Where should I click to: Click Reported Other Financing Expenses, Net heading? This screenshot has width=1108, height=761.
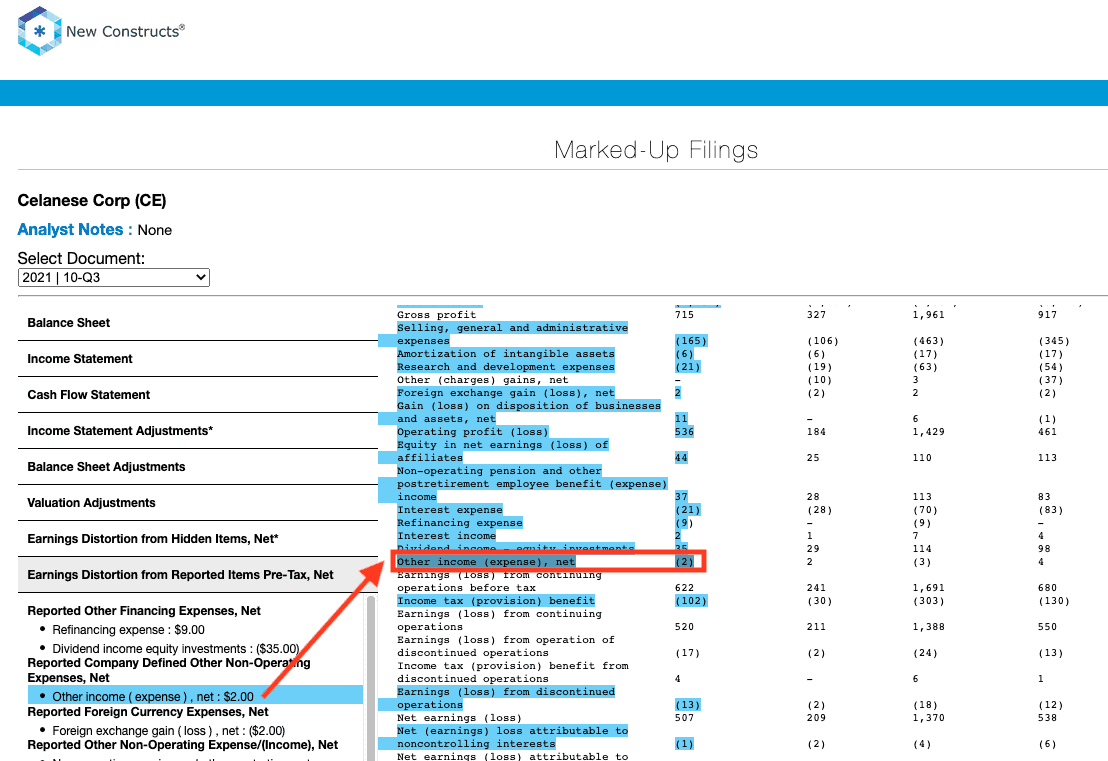pyautogui.click(x=144, y=610)
